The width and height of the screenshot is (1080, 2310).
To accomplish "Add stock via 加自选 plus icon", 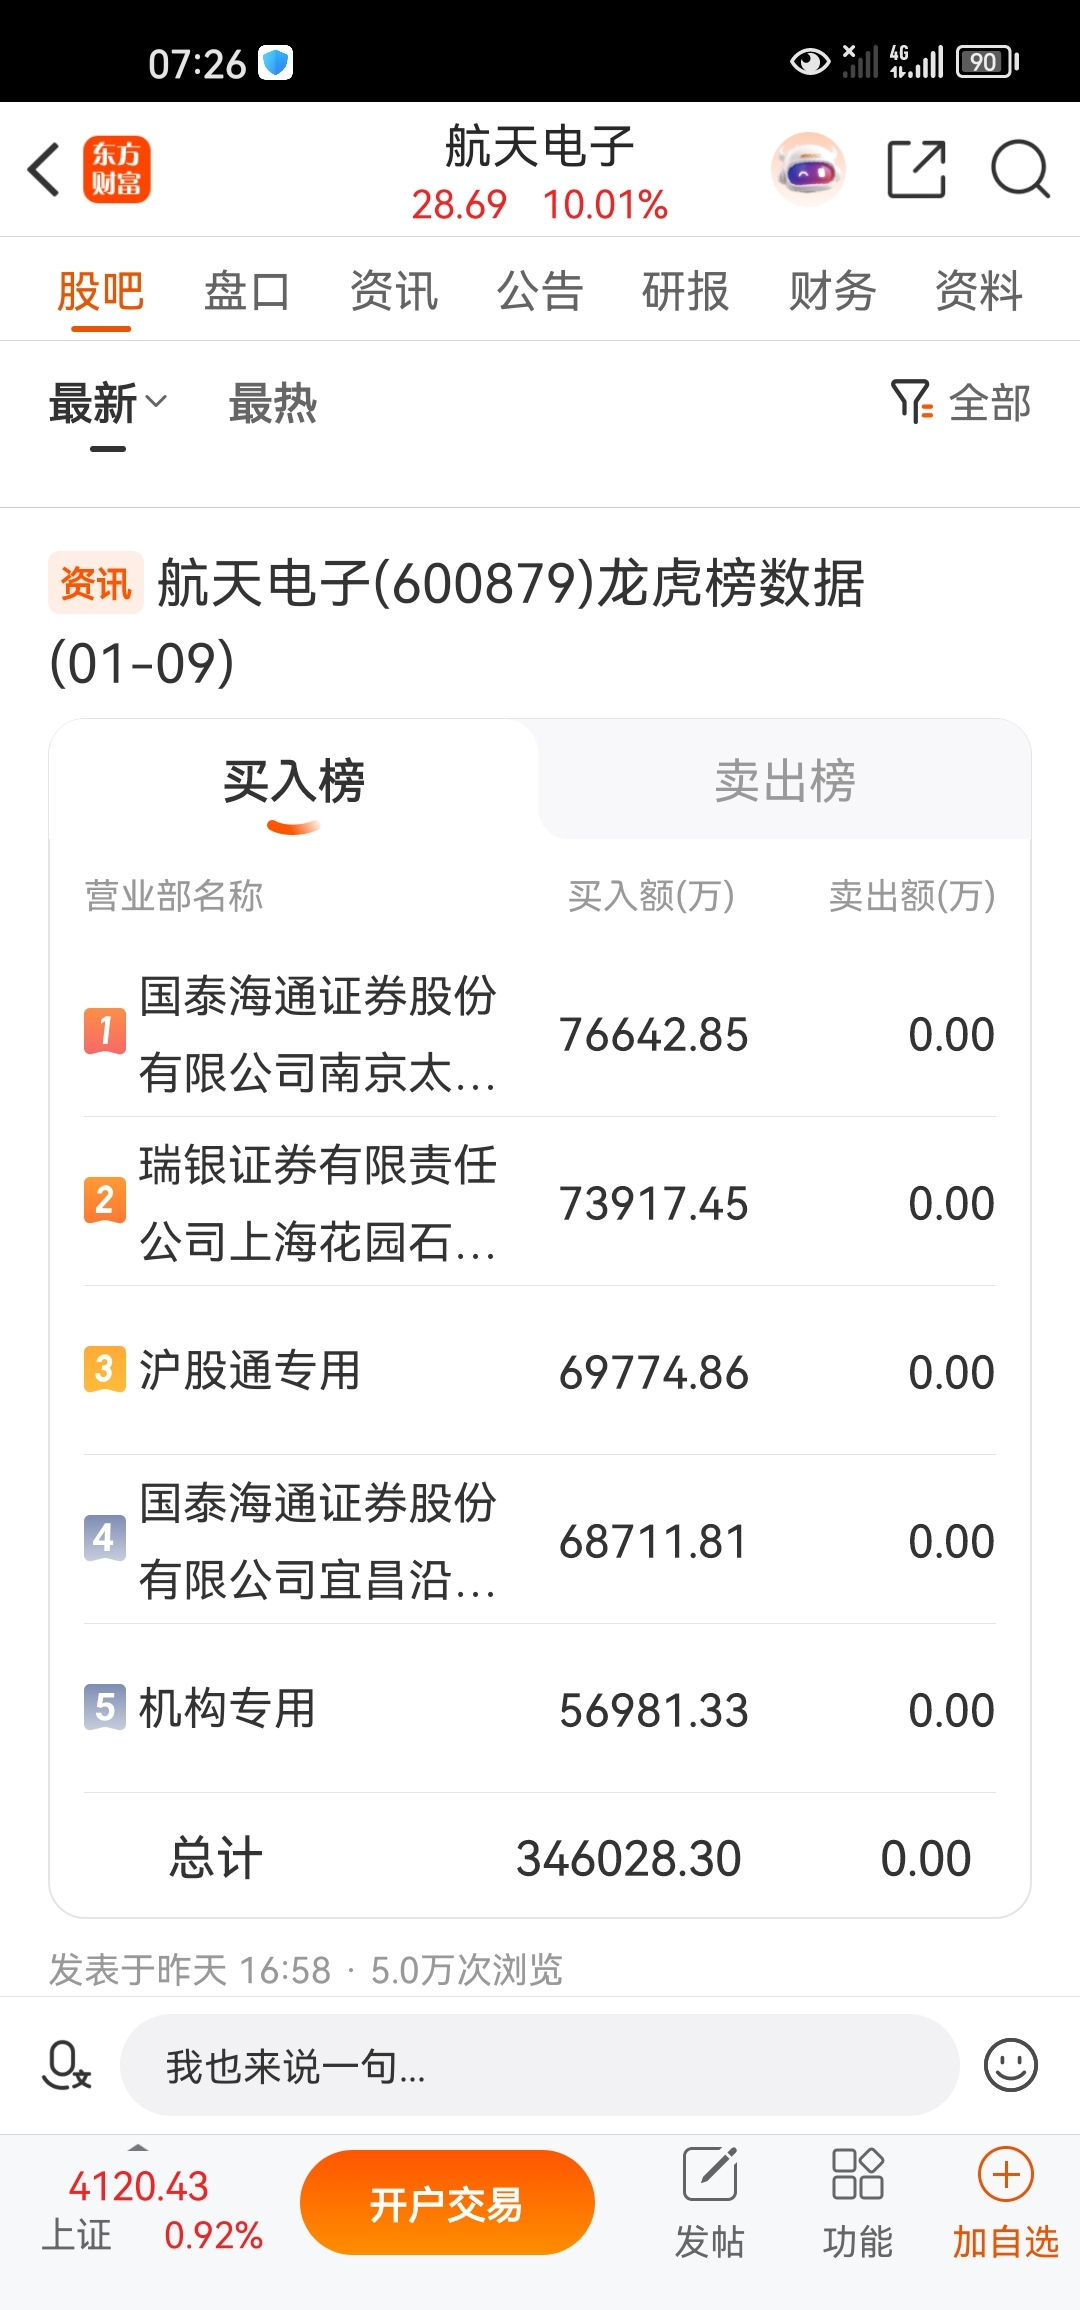I will 1005,2173.
